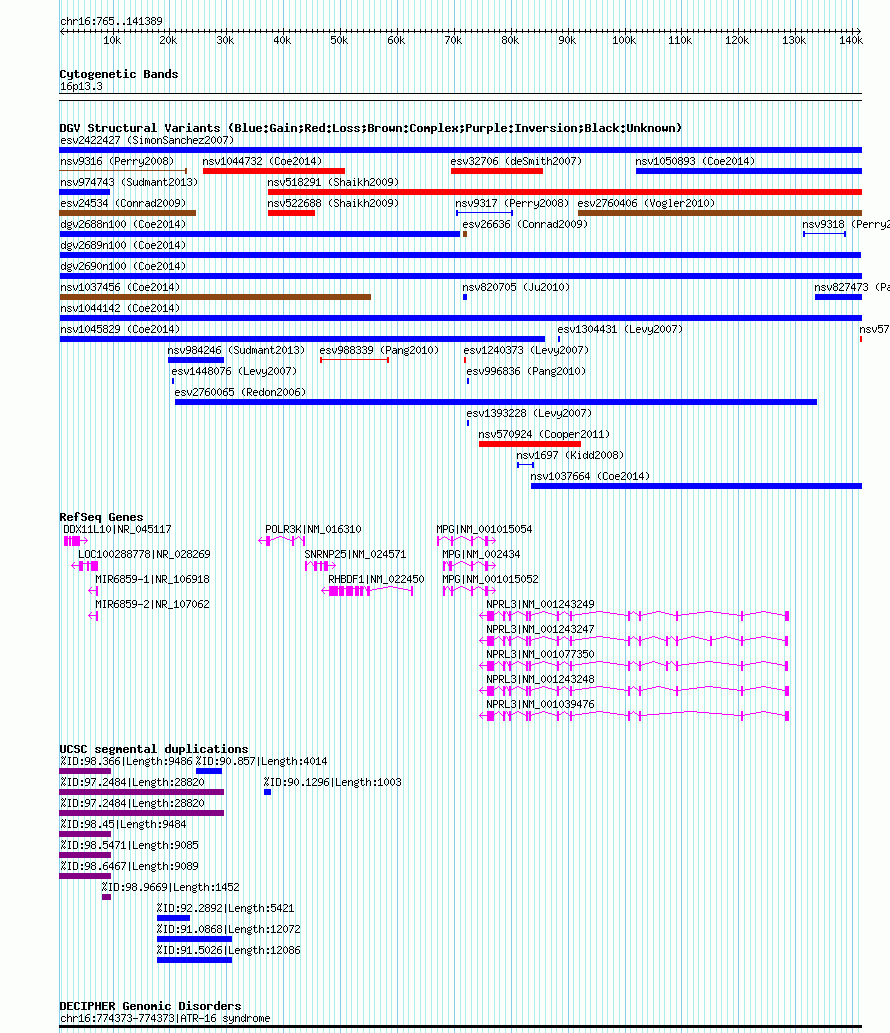The image size is (890, 1033).
Task: Click the 16p13.3 band label
Action: pyautogui.click(x=81, y=87)
